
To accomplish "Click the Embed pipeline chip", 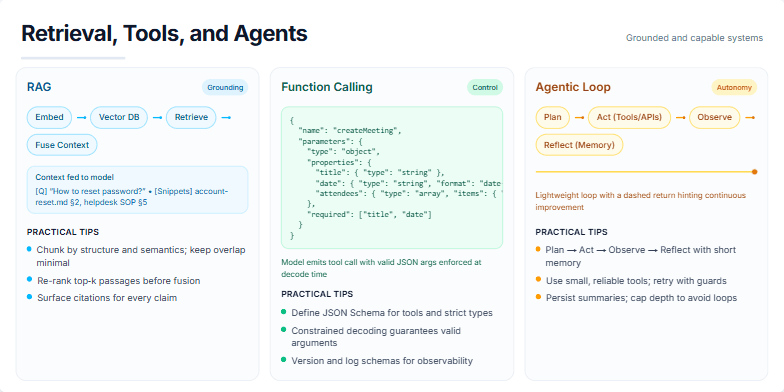I will pyautogui.click(x=50, y=118).
